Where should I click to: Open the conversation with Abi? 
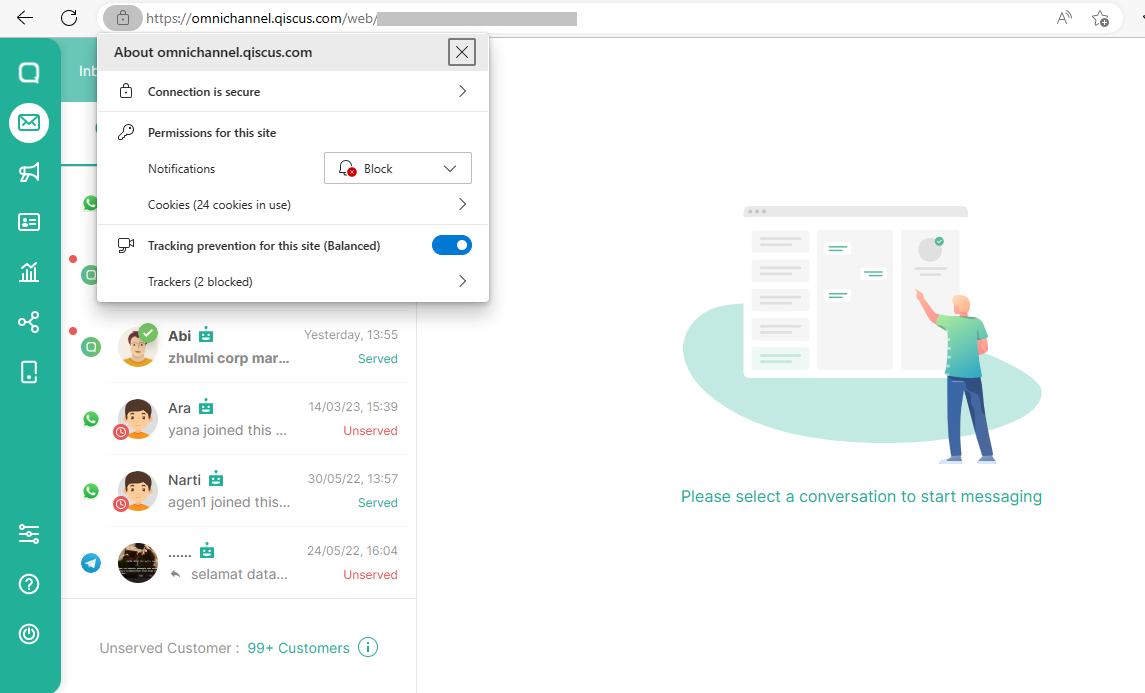click(258, 347)
